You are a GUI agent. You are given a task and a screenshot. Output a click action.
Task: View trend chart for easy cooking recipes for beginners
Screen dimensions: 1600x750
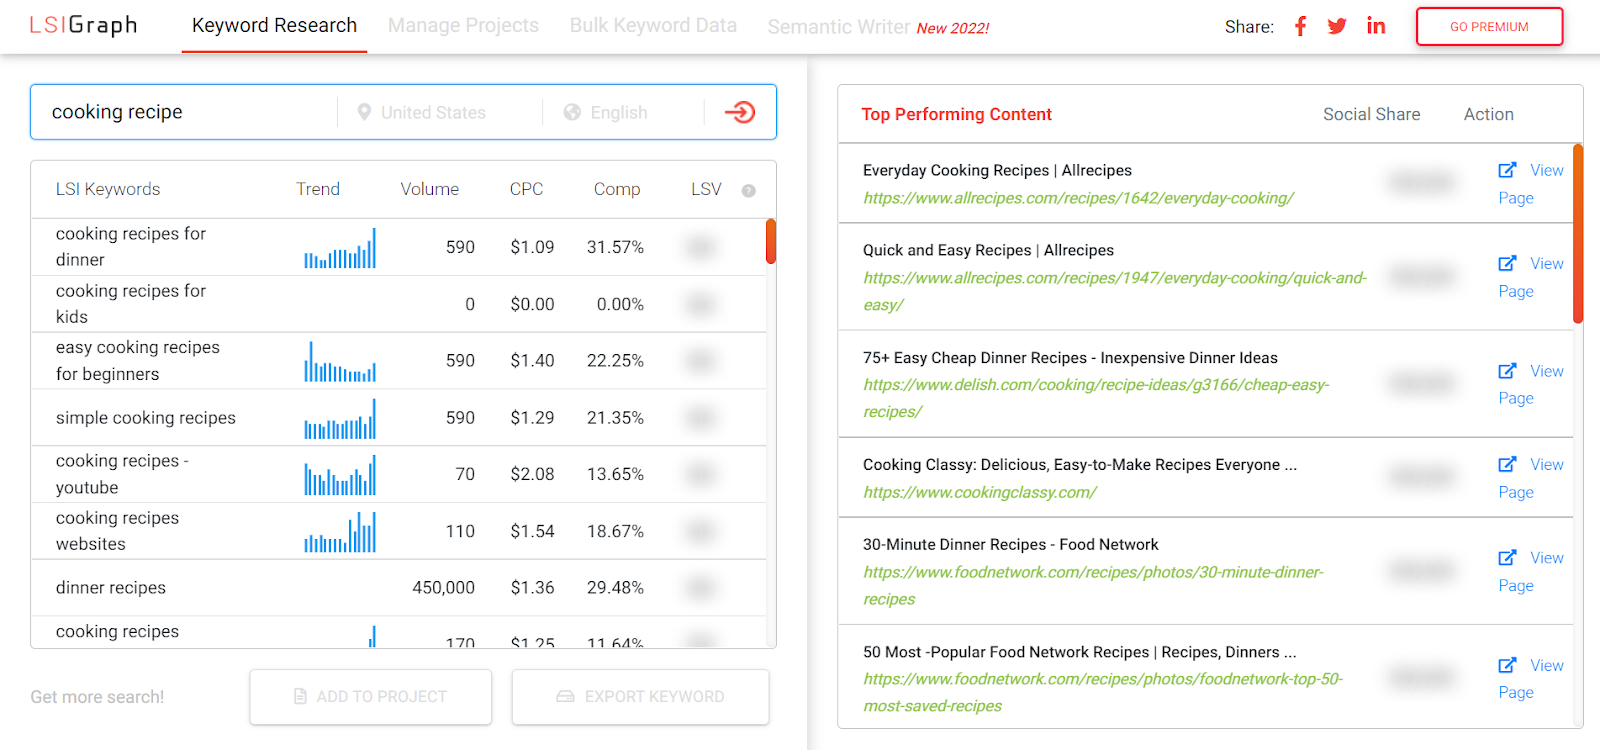[x=340, y=361]
